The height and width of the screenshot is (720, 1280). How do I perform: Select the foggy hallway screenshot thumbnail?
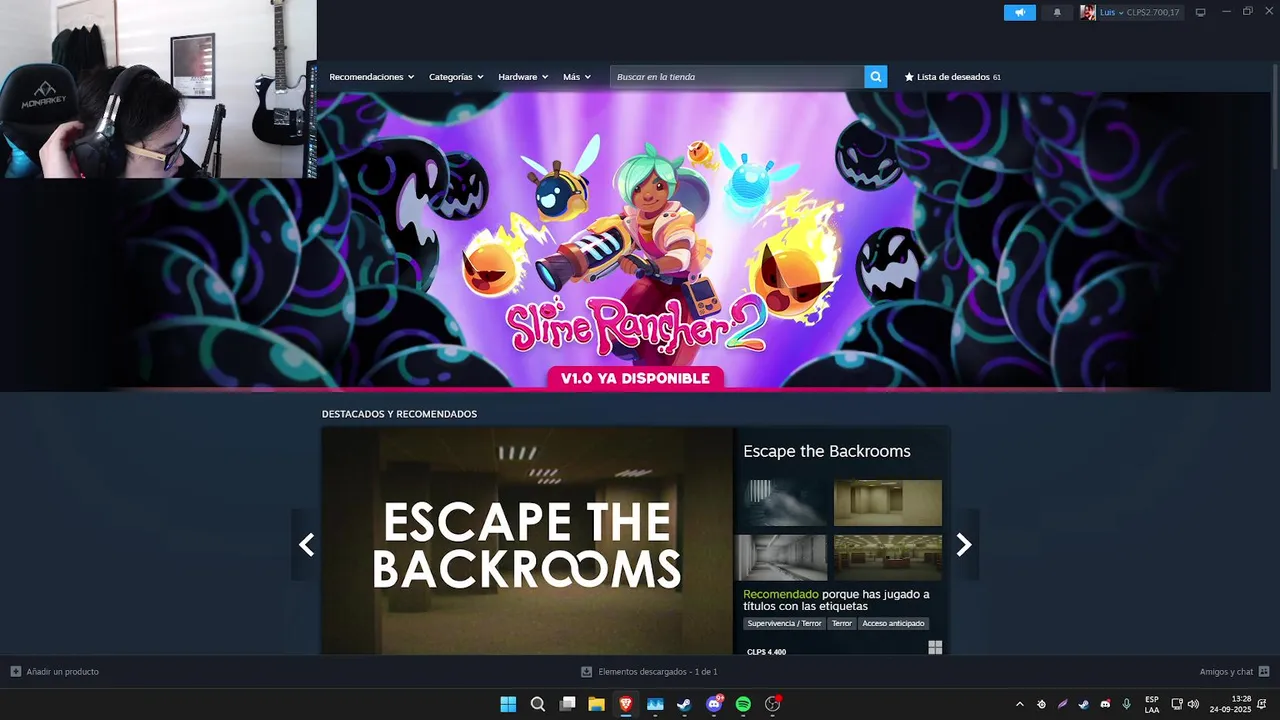781,503
